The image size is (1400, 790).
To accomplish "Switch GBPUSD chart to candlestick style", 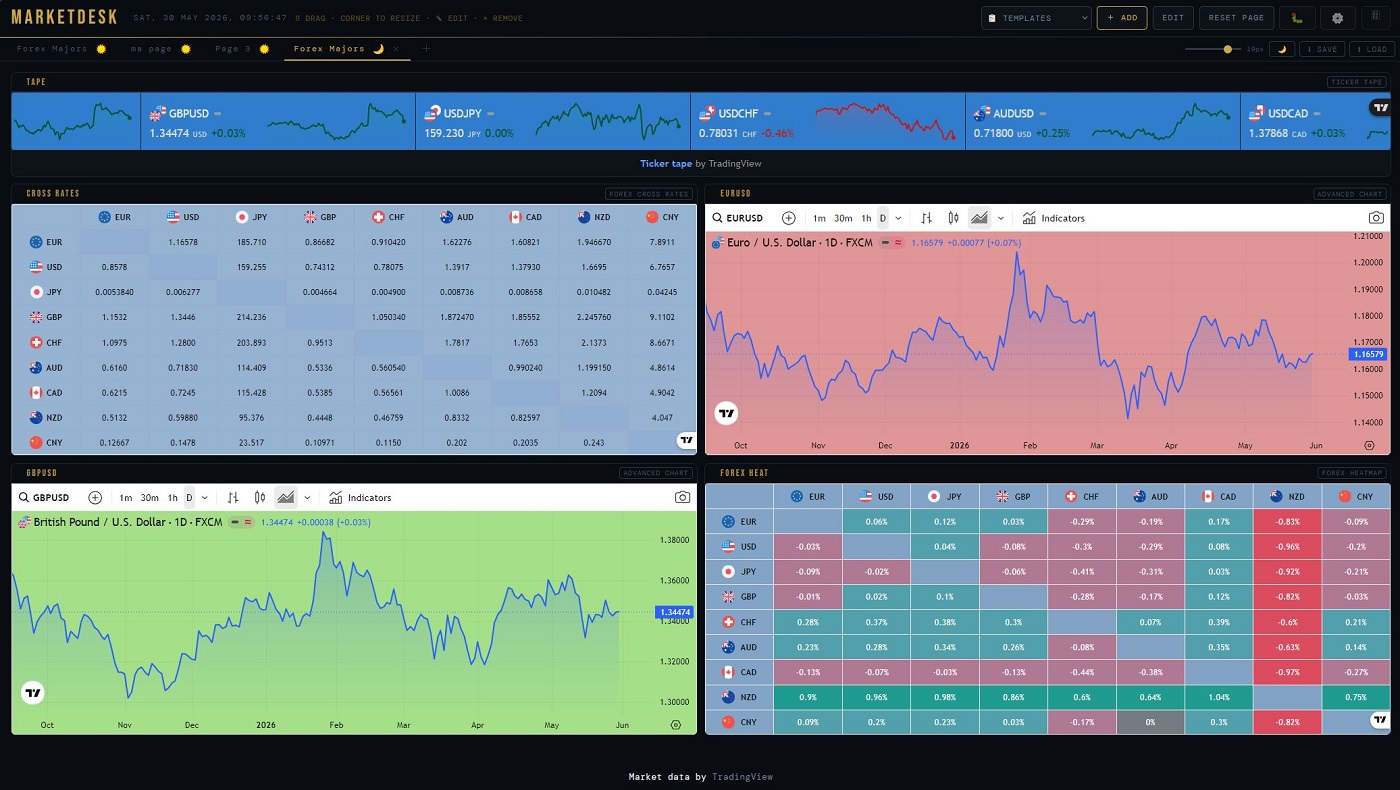I will click(x=260, y=497).
